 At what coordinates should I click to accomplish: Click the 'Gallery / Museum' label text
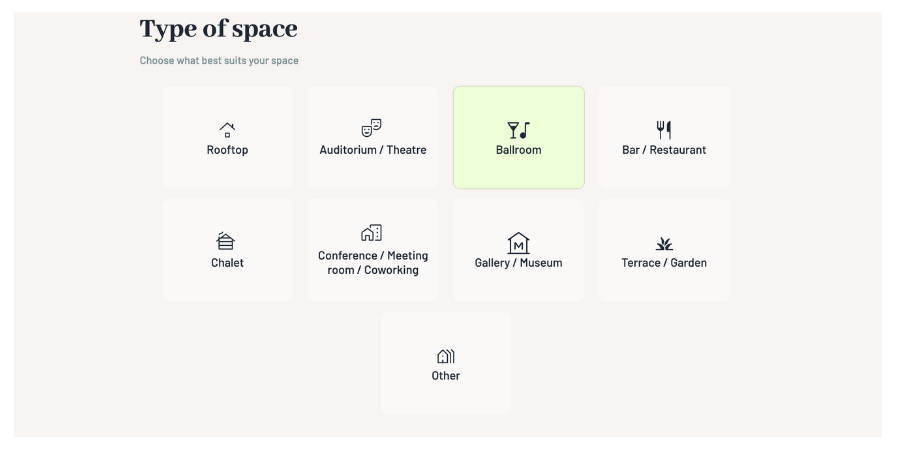[518, 263]
